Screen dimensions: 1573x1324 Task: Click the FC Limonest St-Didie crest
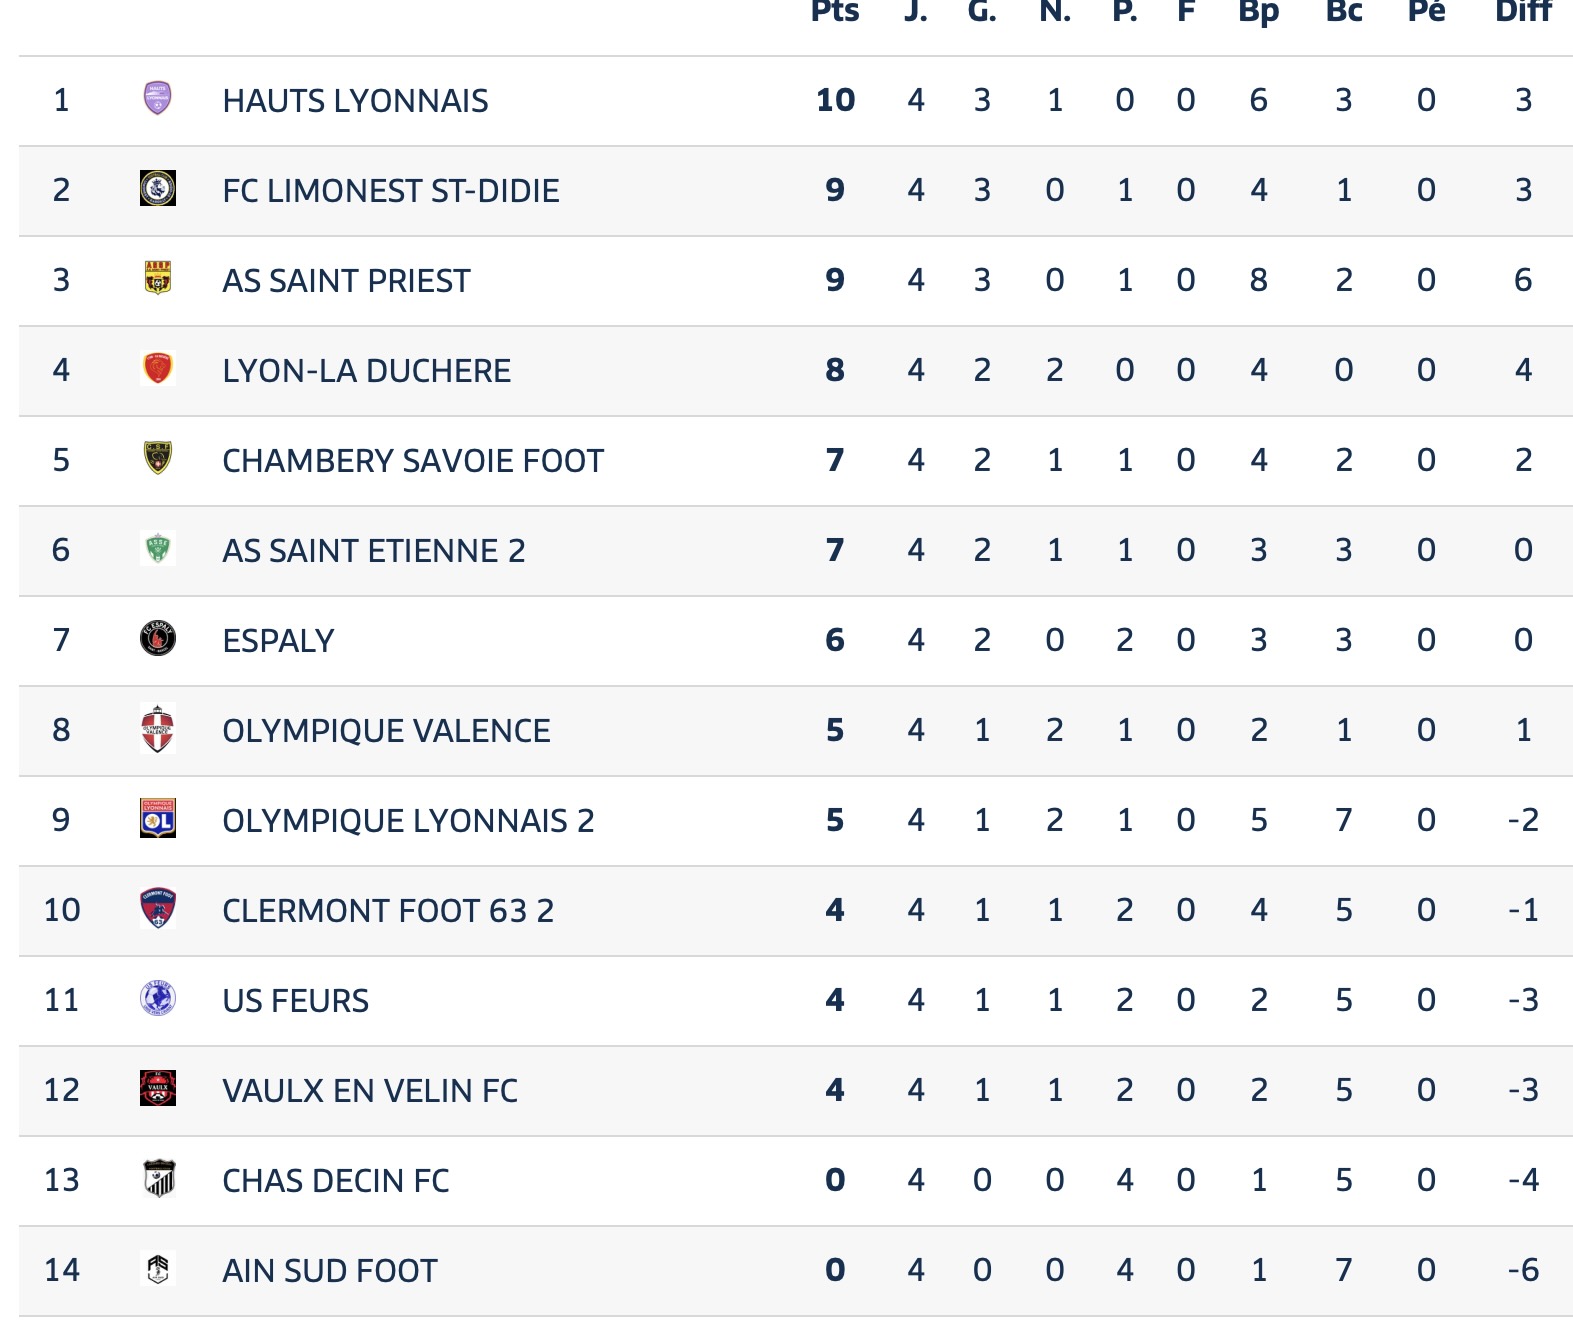(158, 188)
